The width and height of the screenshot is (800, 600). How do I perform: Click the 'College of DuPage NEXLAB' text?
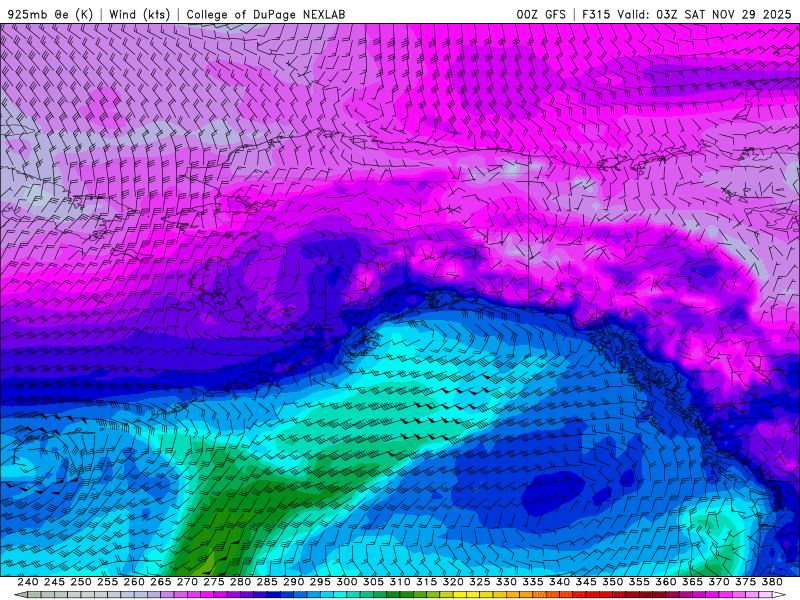point(266,14)
